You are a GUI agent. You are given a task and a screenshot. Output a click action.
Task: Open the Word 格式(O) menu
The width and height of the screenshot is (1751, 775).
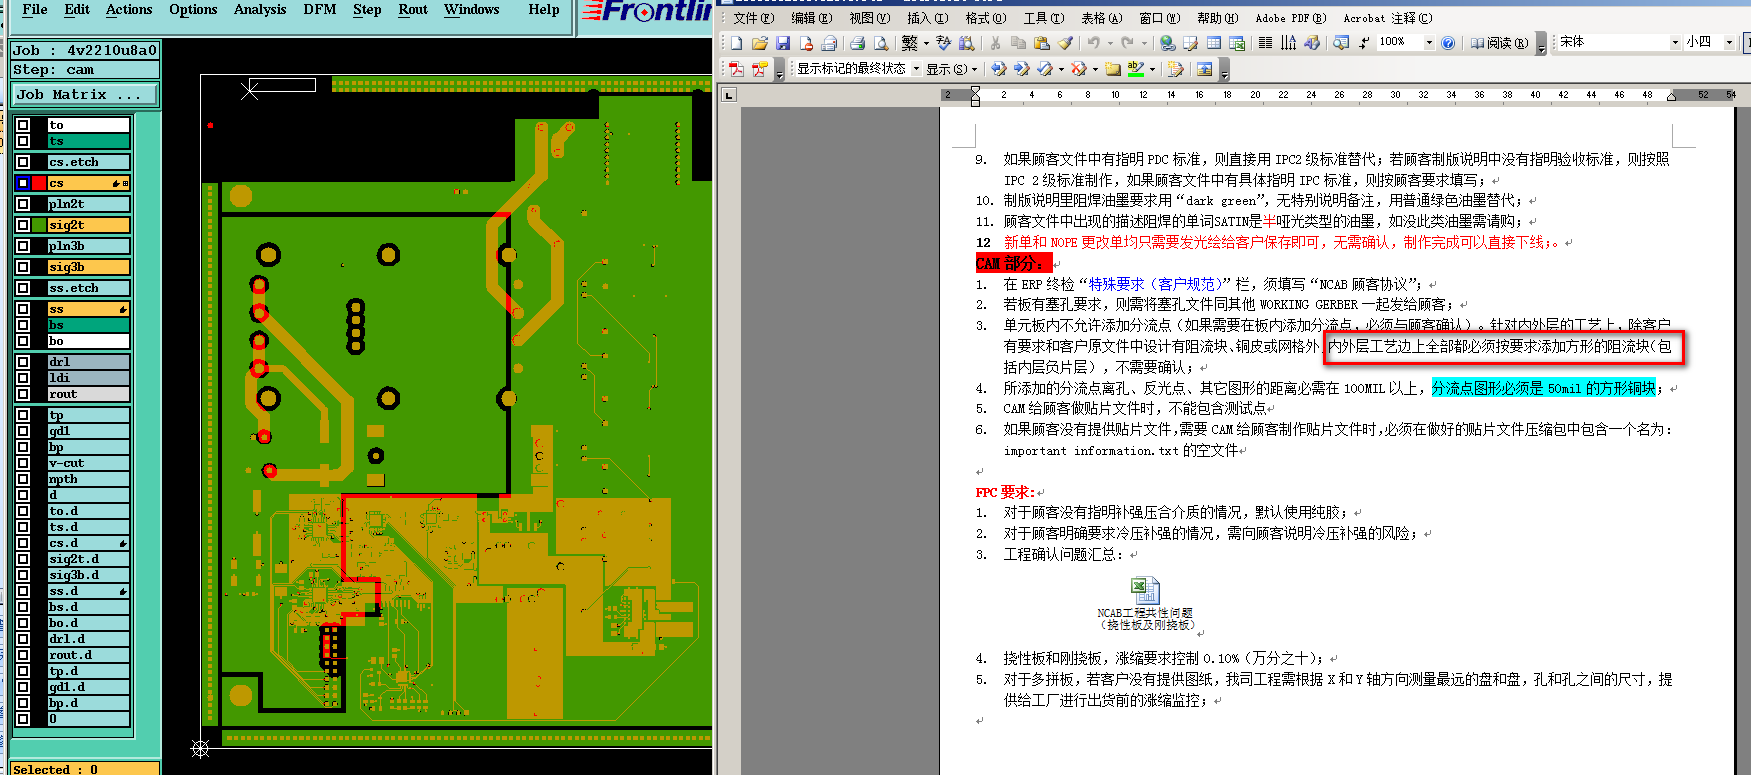tap(985, 18)
